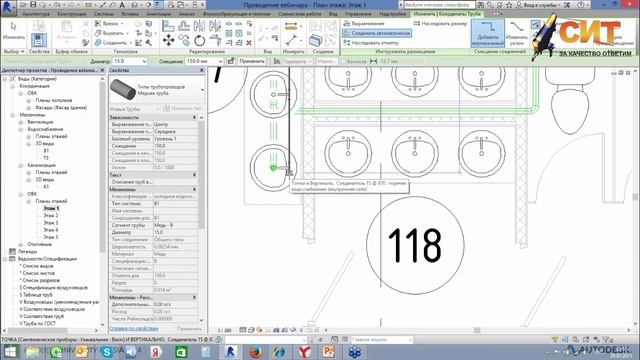Select the Move tool icon
The image size is (640, 360).
click(x=169, y=40)
